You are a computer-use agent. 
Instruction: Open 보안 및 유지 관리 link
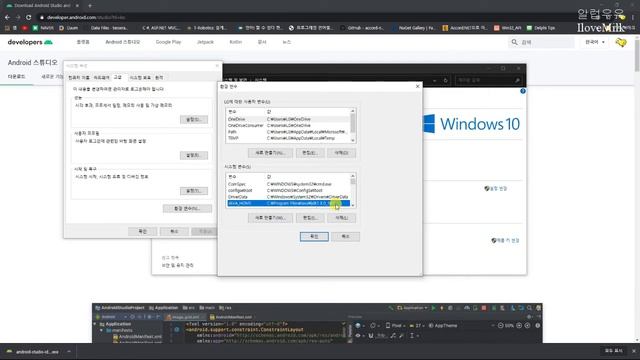[x=178, y=265]
